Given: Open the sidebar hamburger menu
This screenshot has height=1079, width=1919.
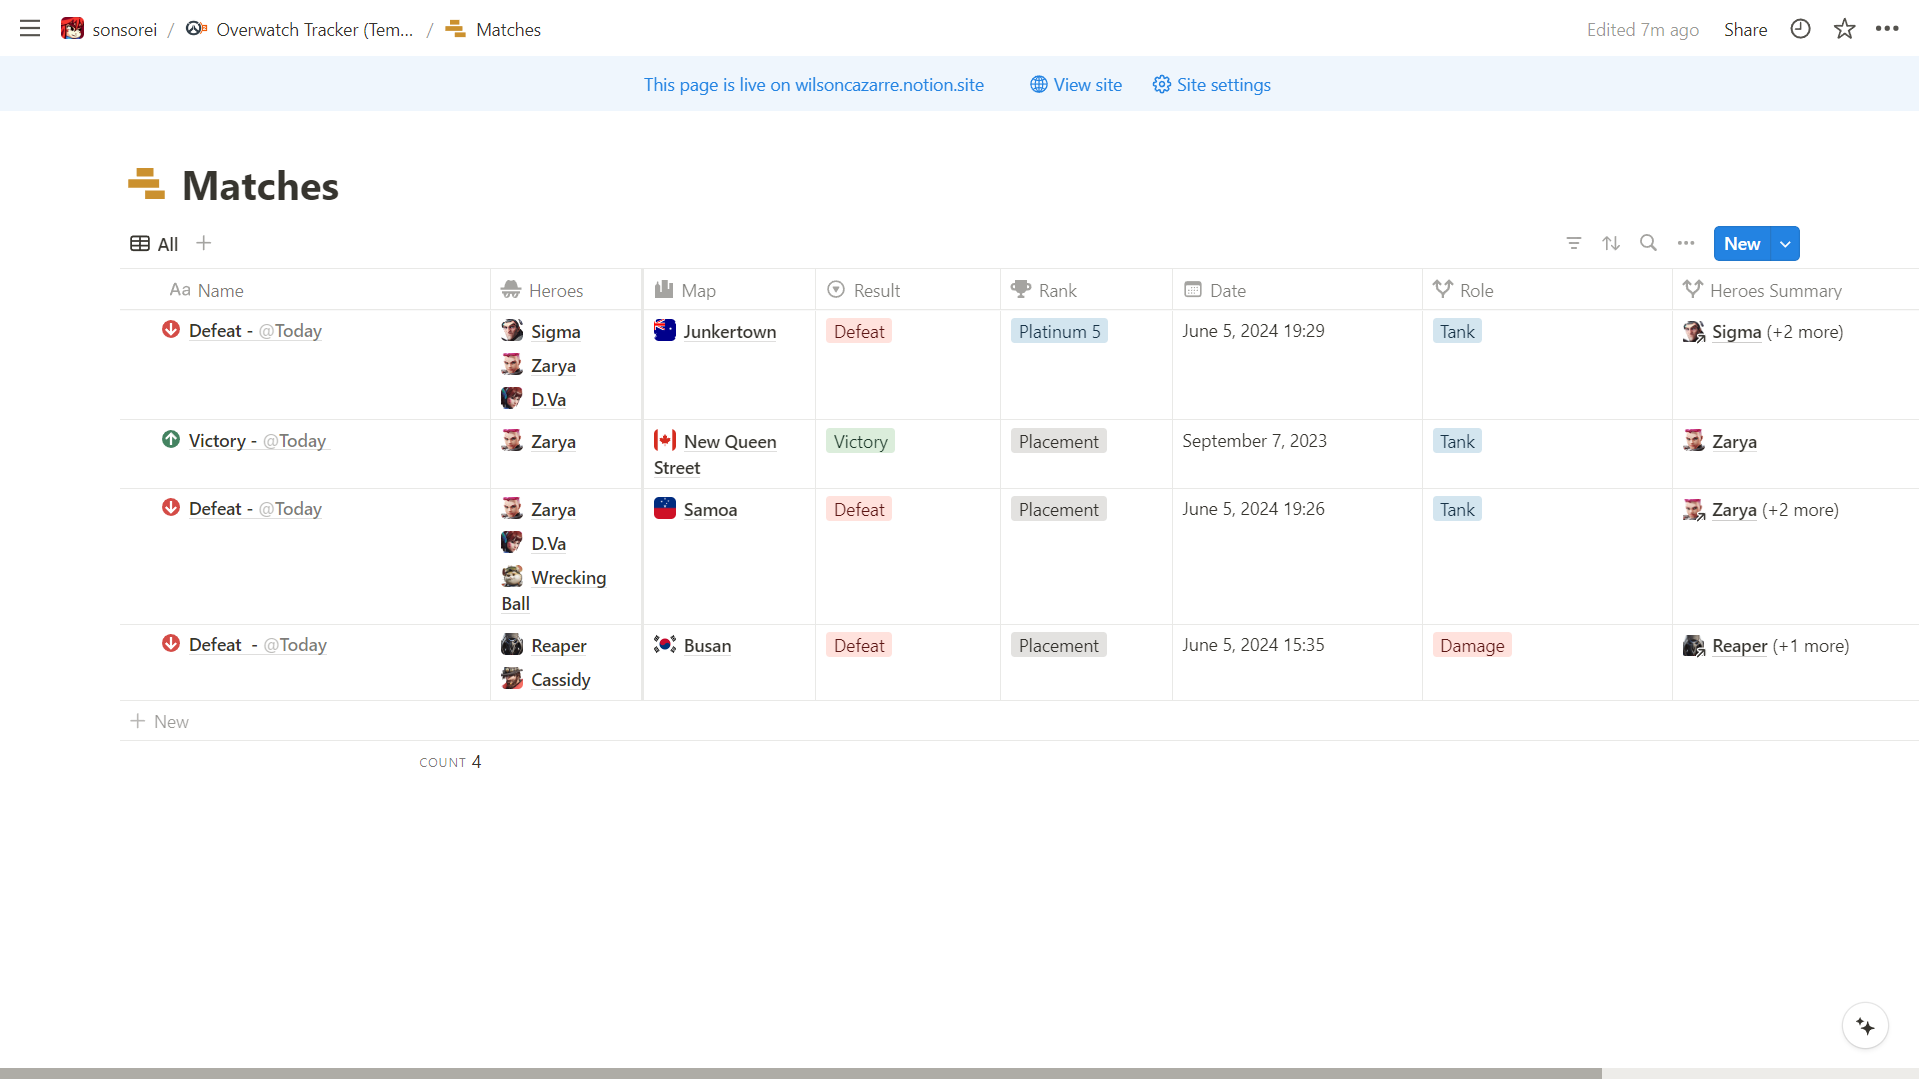Looking at the screenshot, I should (x=30, y=29).
